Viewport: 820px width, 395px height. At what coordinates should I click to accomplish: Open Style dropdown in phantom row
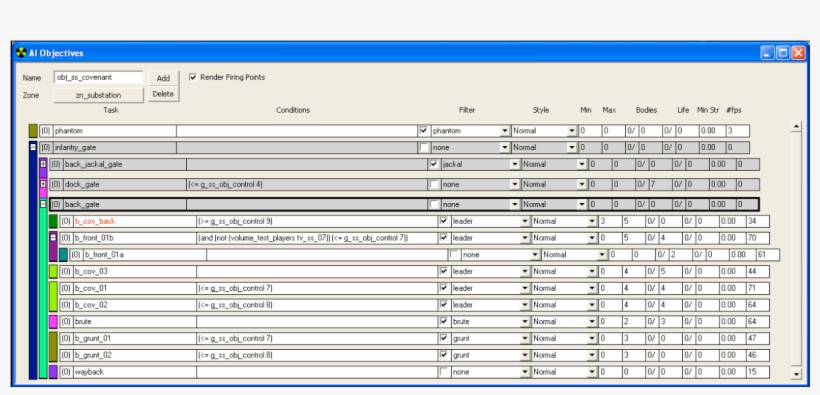pyautogui.click(x=572, y=131)
